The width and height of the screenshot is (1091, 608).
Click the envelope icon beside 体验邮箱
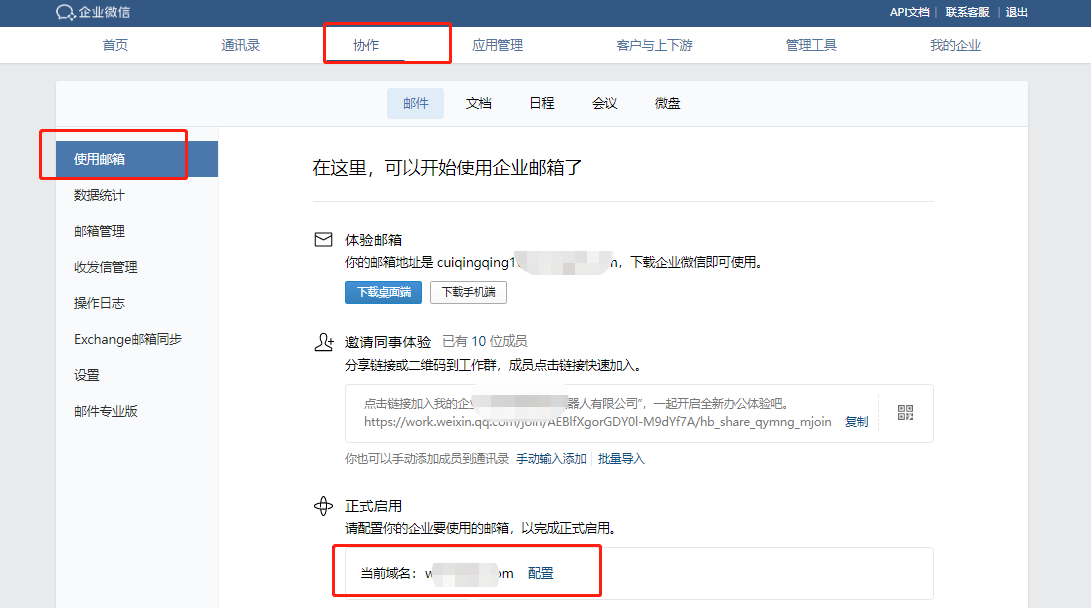click(324, 237)
